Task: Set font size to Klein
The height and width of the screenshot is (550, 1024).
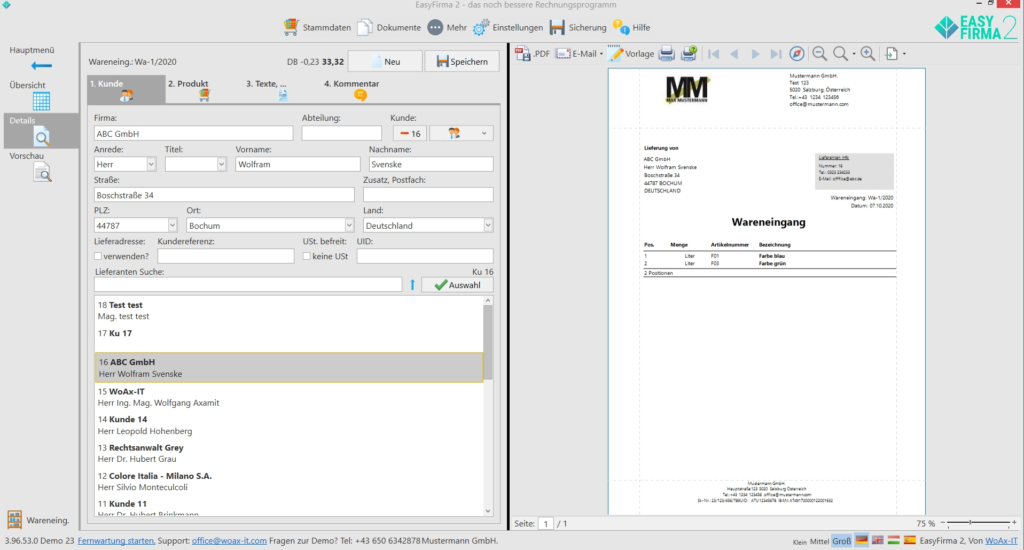Action: (x=799, y=542)
